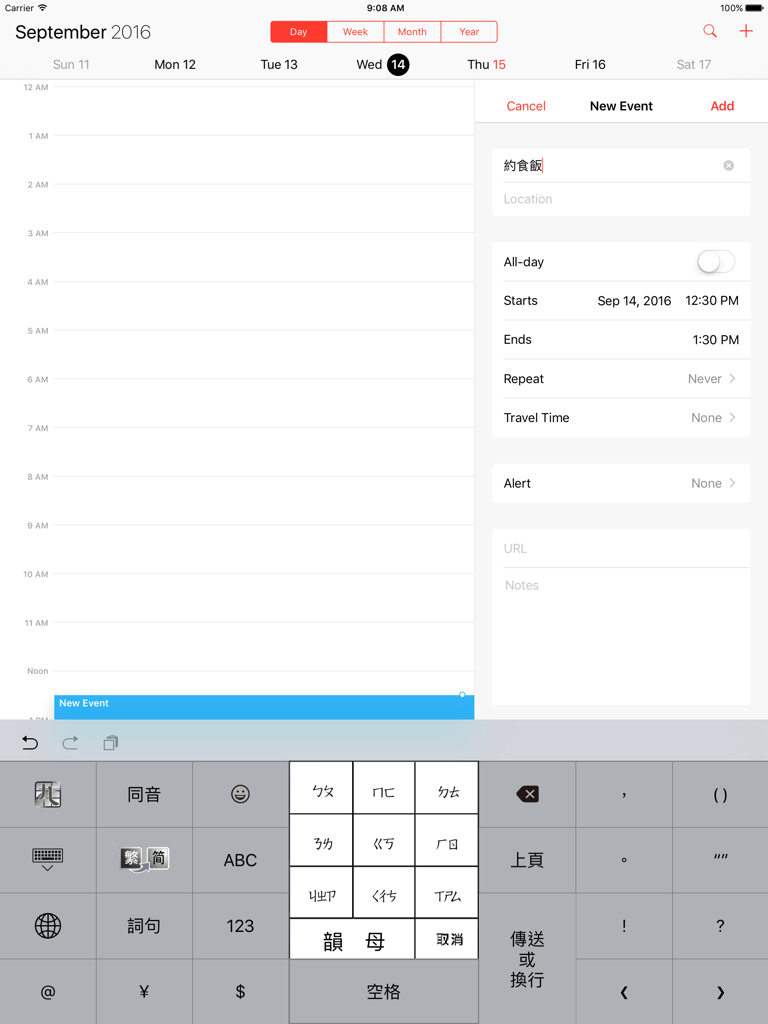Tap the ㄏㄖ zhuyin key
Screen dimensions: 768x1024
coord(447,840)
